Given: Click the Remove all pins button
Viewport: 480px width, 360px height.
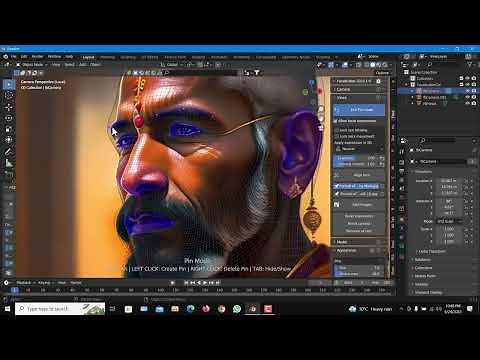Looking at the screenshot, I should pyautogui.click(x=359, y=231).
